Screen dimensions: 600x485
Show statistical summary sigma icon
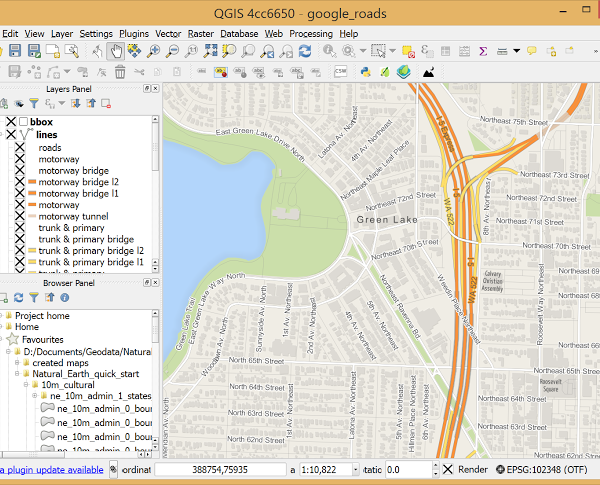tap(483, 51)
